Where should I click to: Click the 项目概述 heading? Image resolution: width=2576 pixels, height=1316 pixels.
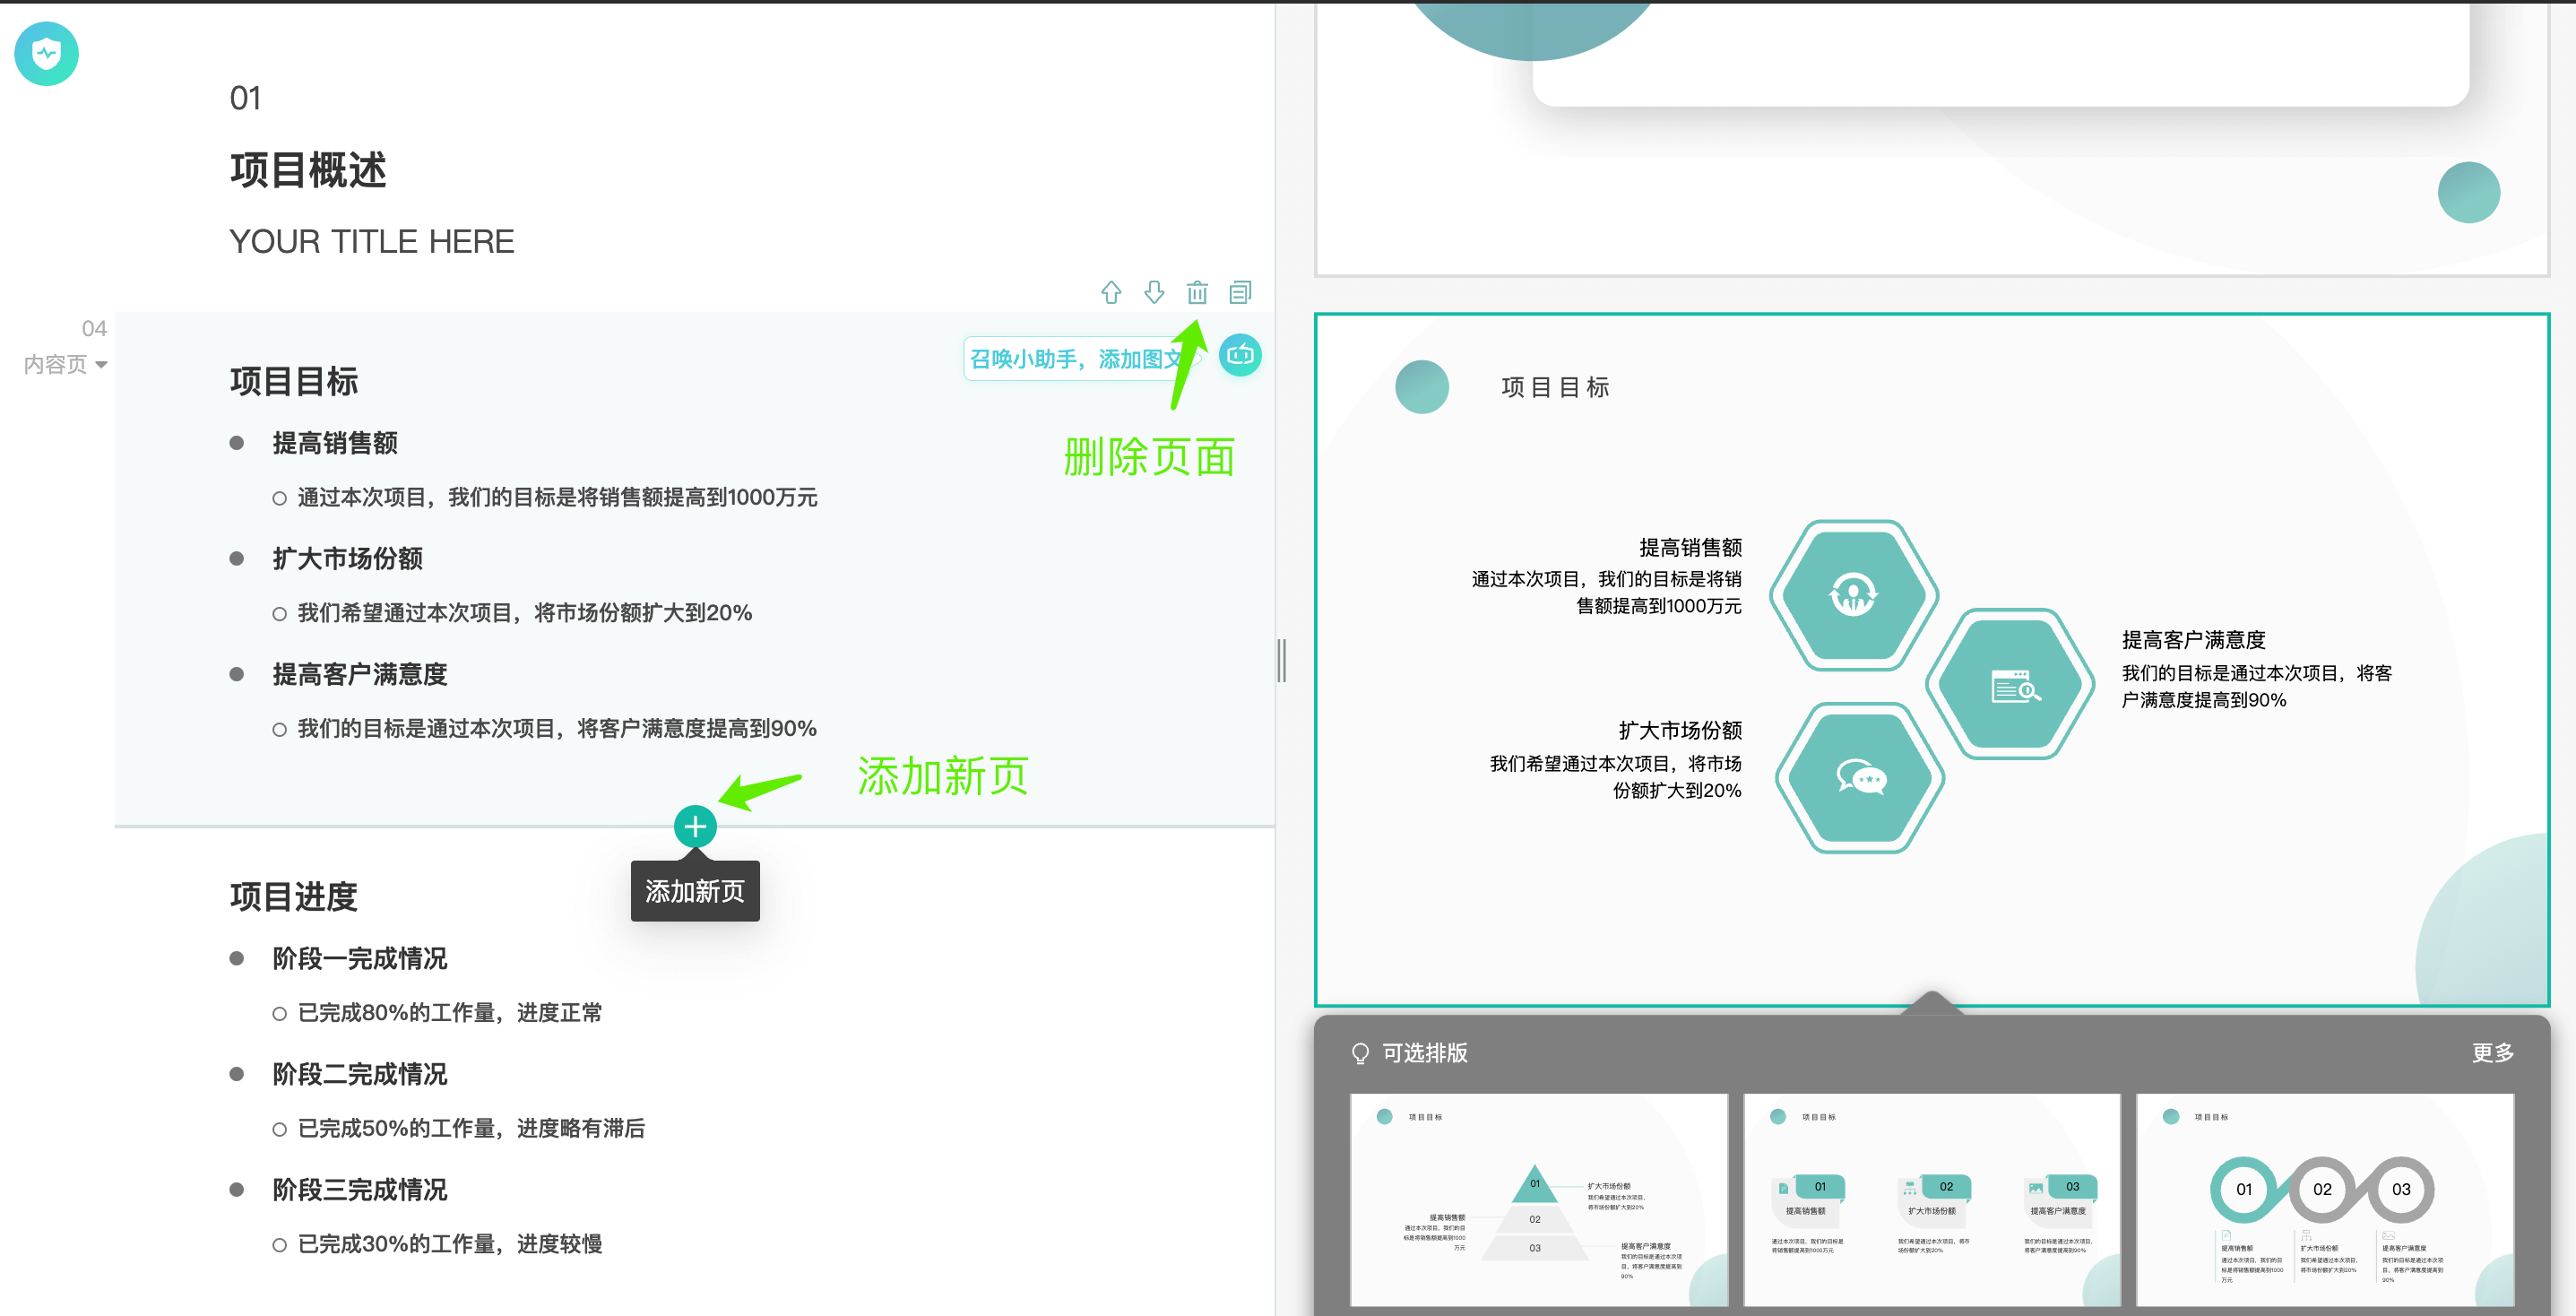click(308, 170)
